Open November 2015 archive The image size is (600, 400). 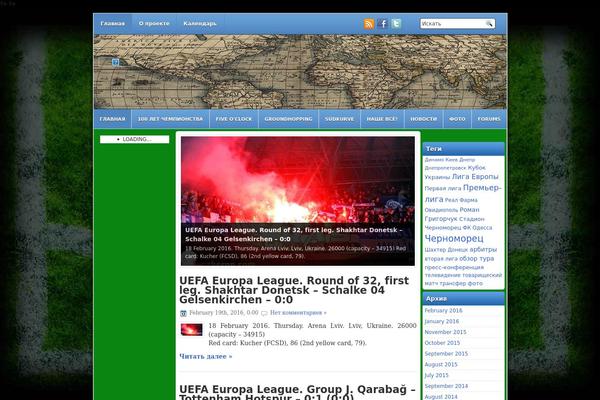click(x=445, y=332)
